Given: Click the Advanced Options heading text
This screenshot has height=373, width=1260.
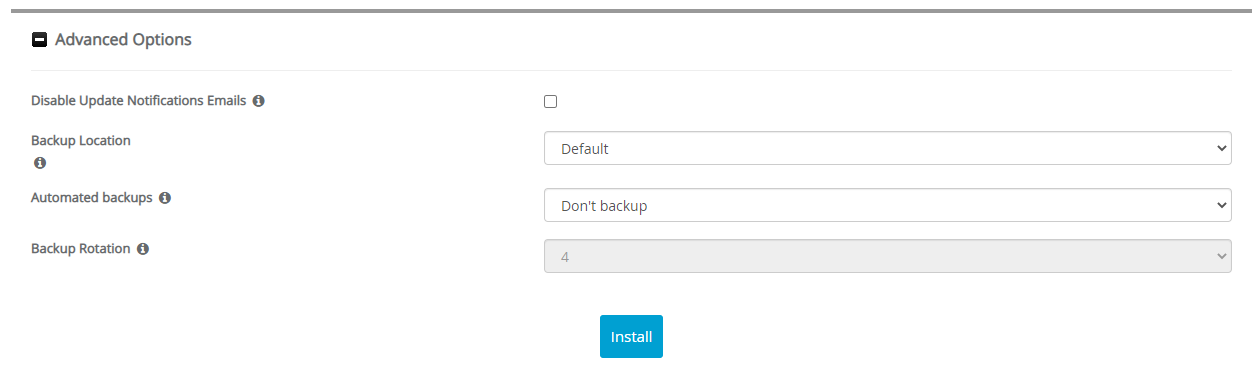Looking at the screenshot, I should point(123,40).
